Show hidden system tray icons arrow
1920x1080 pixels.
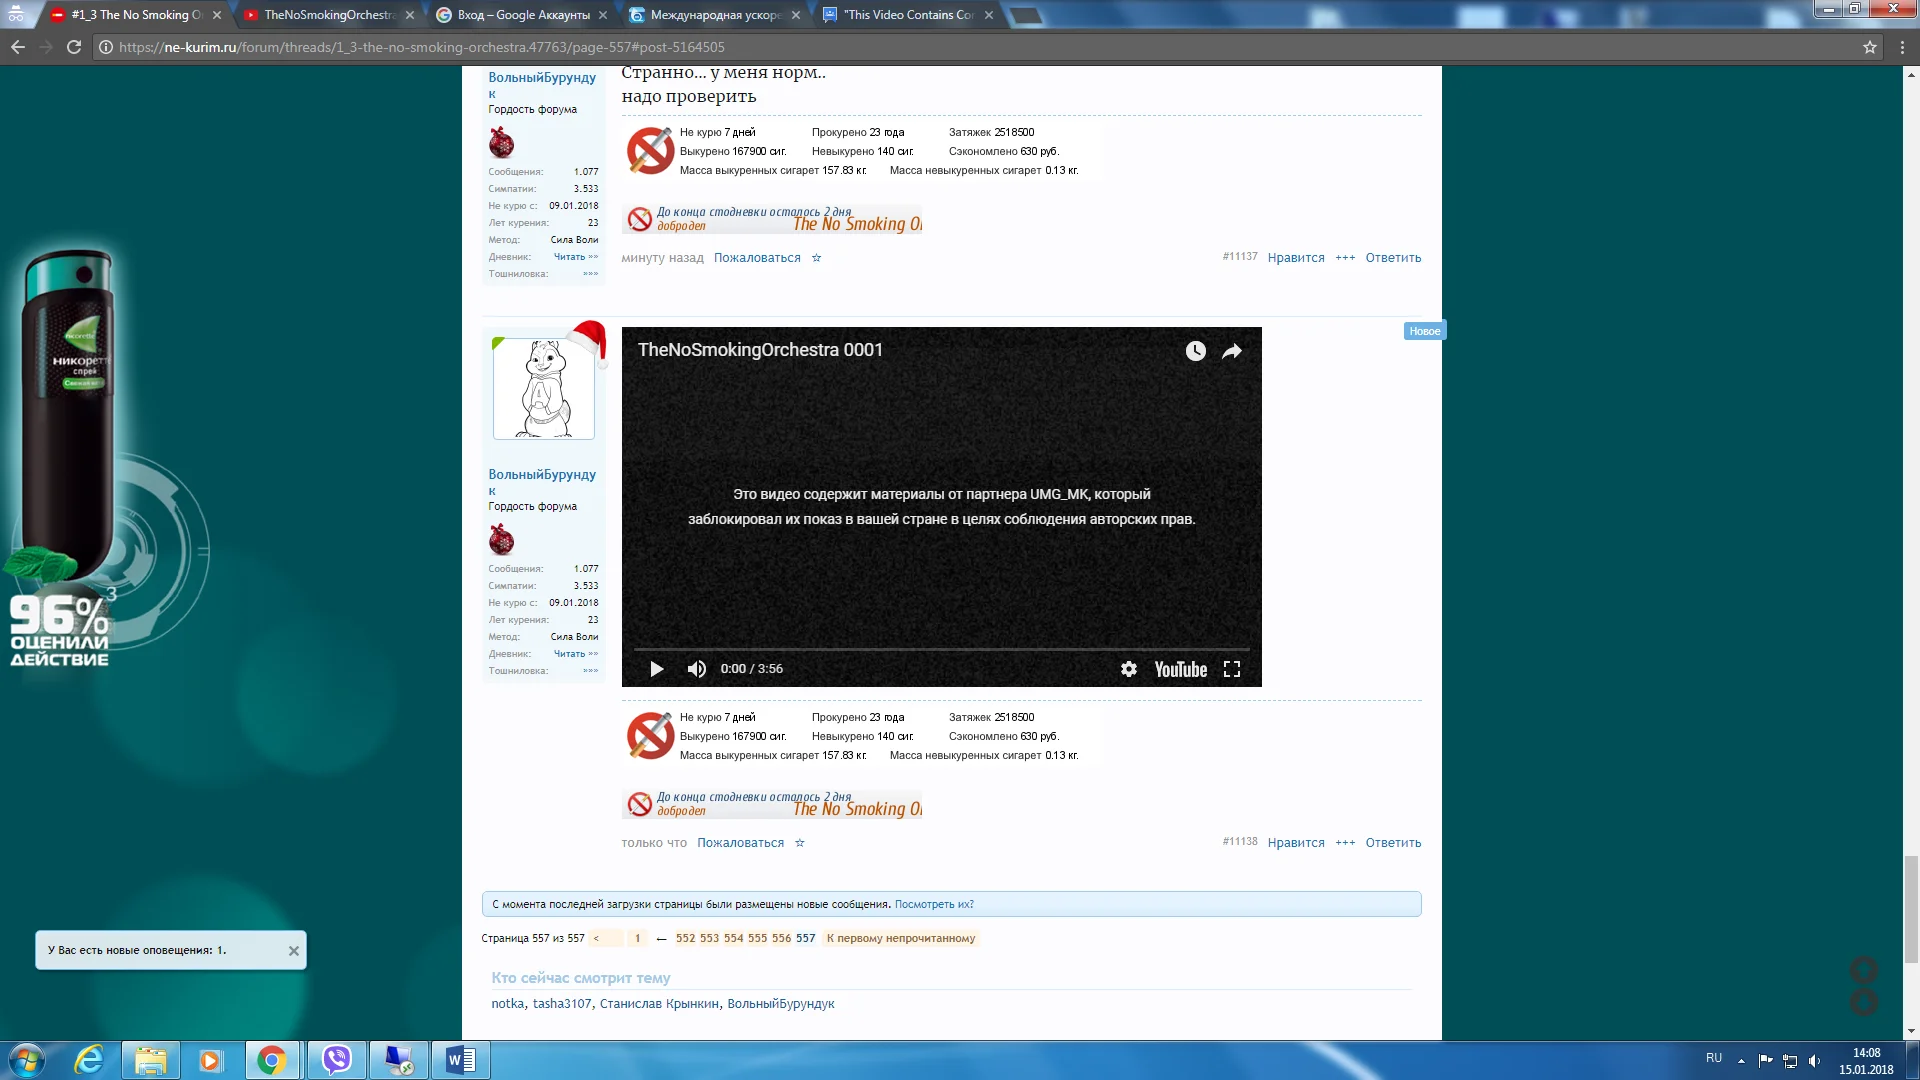1741,1060
